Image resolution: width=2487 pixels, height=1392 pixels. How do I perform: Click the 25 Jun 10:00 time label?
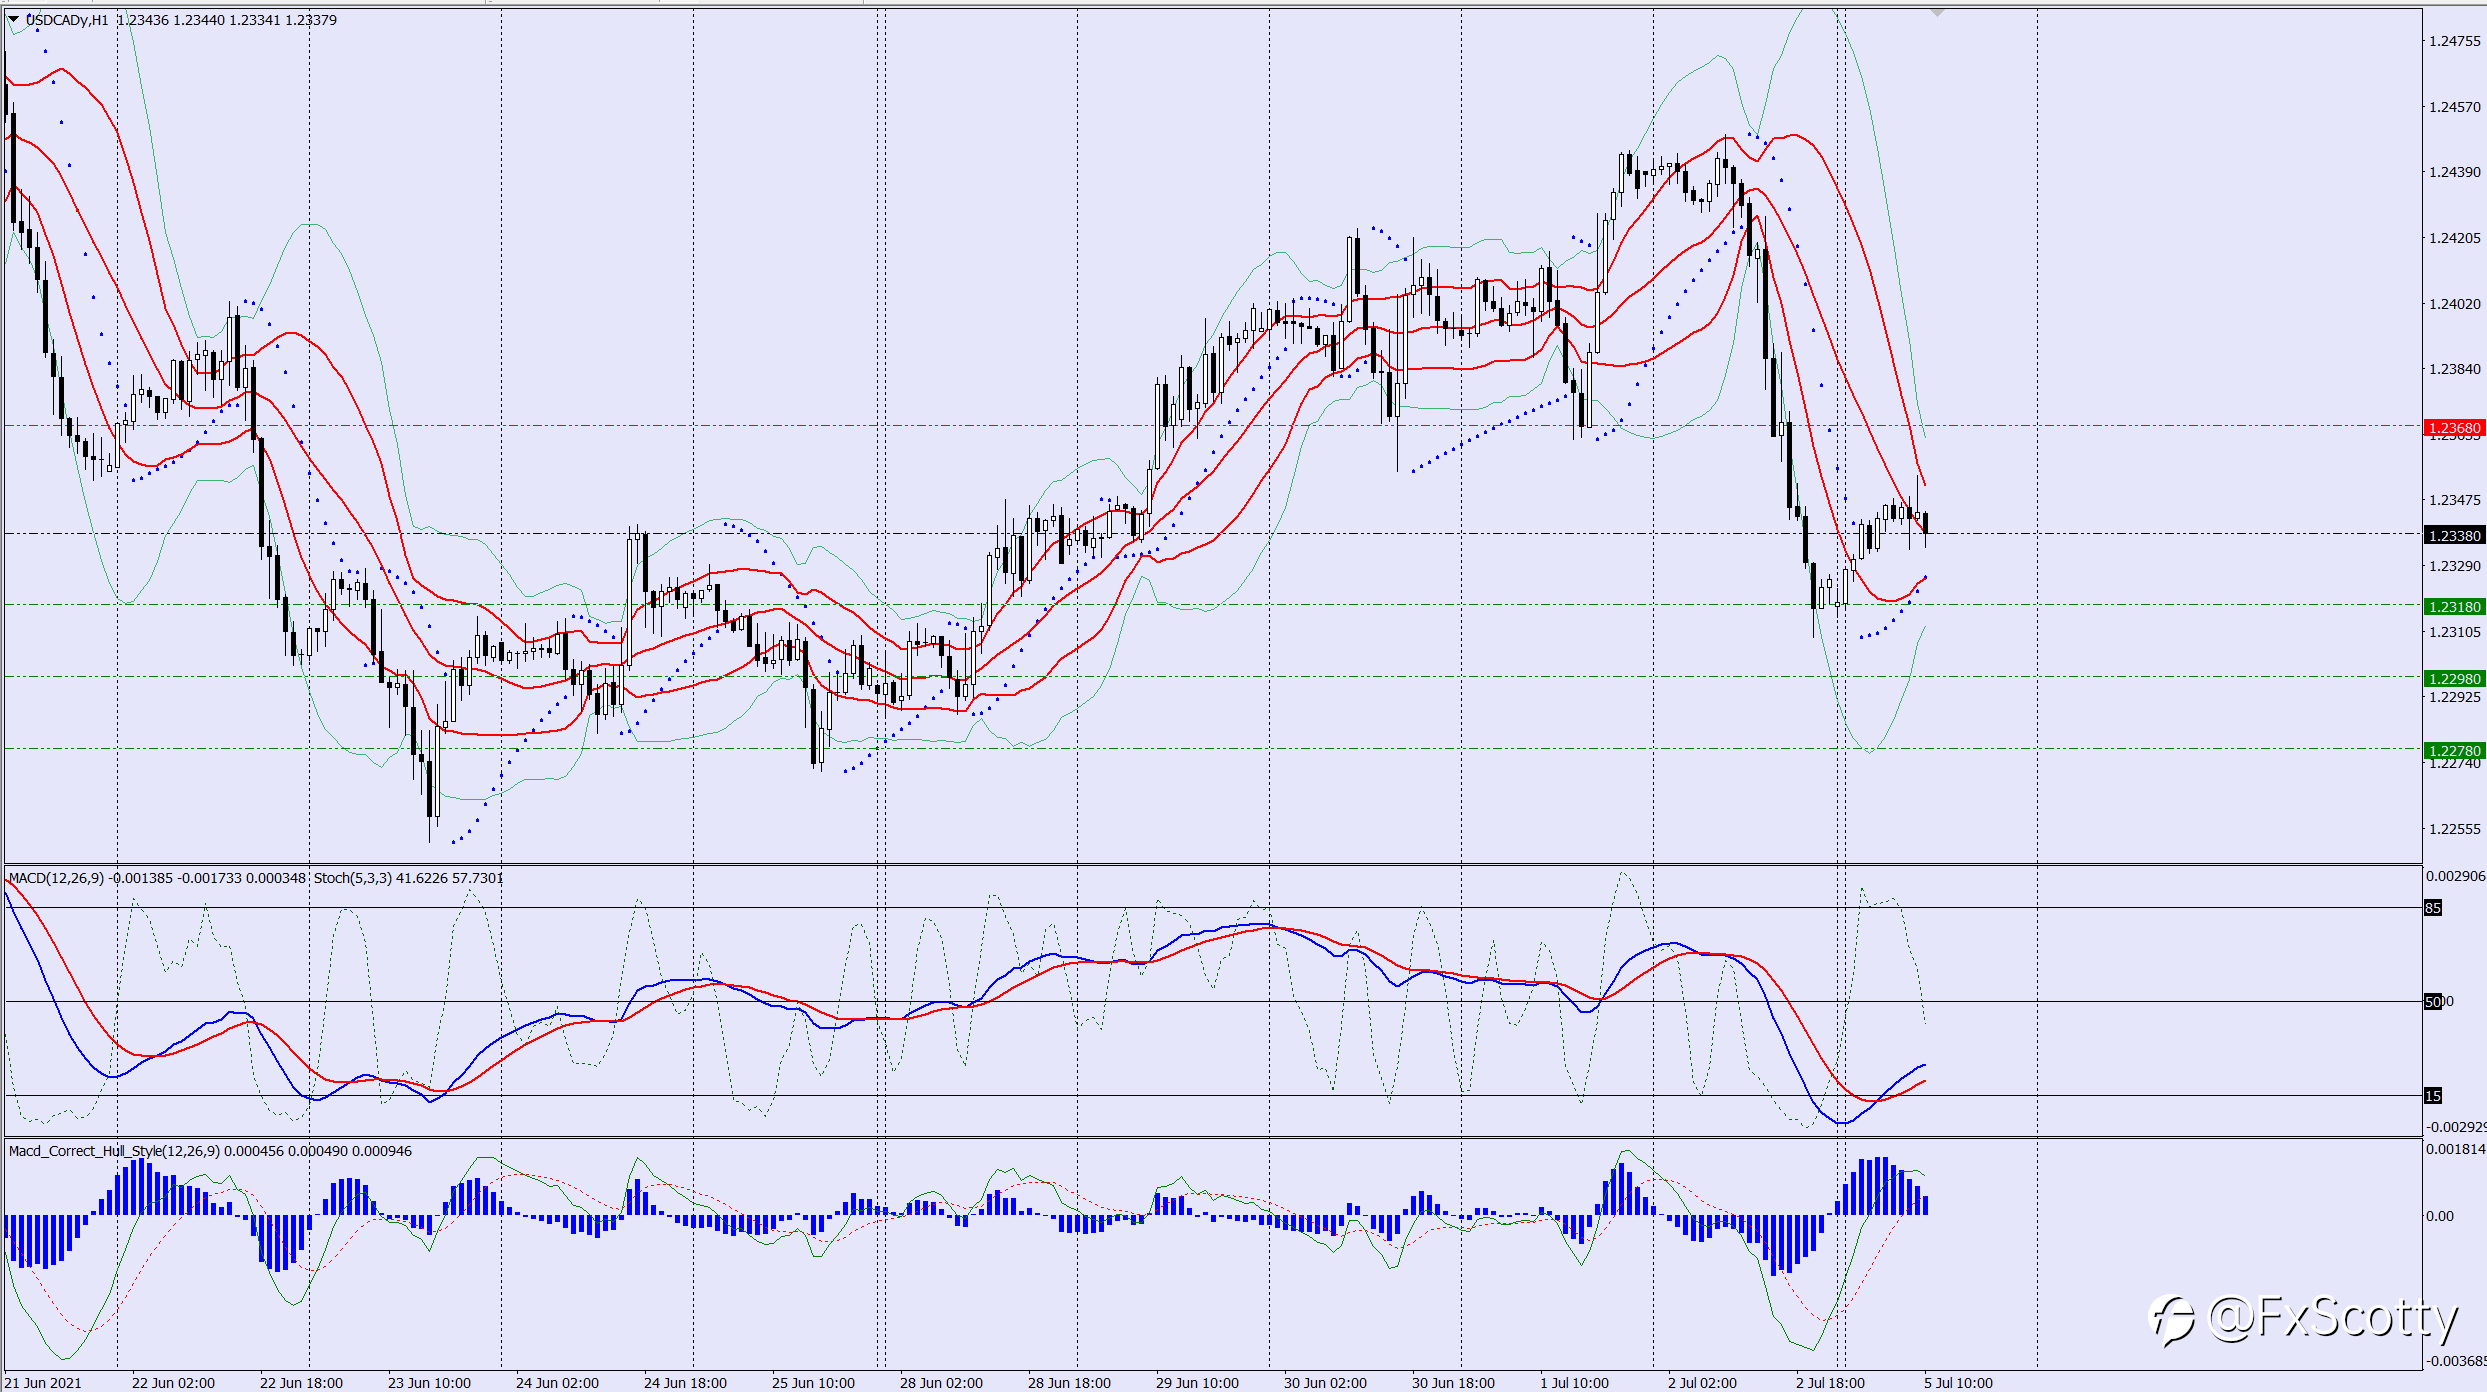pos(813,1383)
